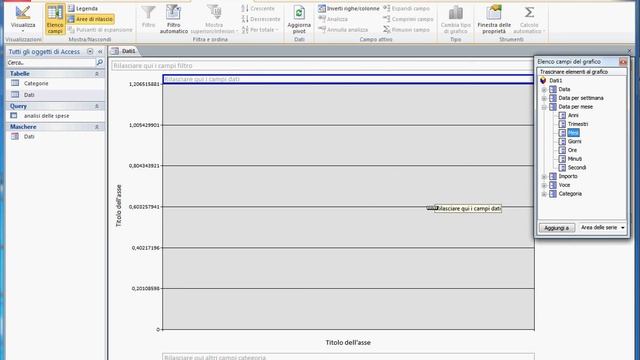Sort with Decrescente button
This screenshot has width=640, height=360.
pos(260,19)
